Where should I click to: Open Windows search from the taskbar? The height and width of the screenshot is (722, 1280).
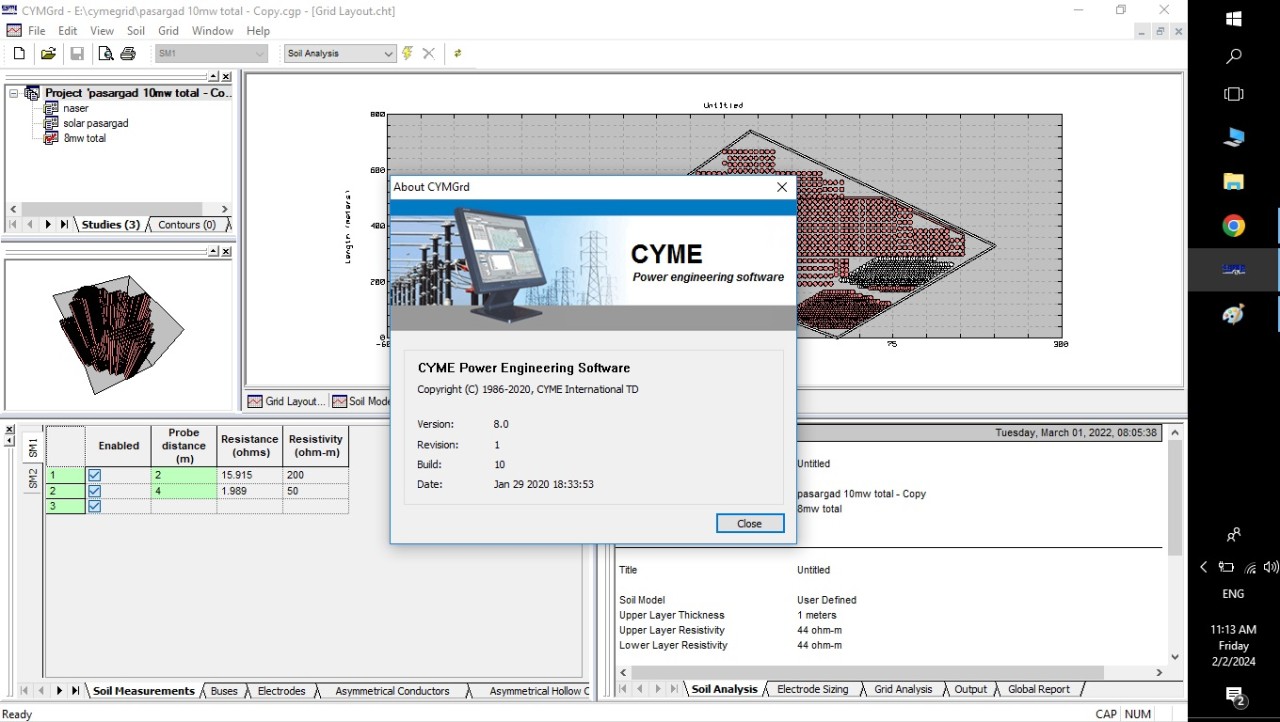coord(1234,57)
